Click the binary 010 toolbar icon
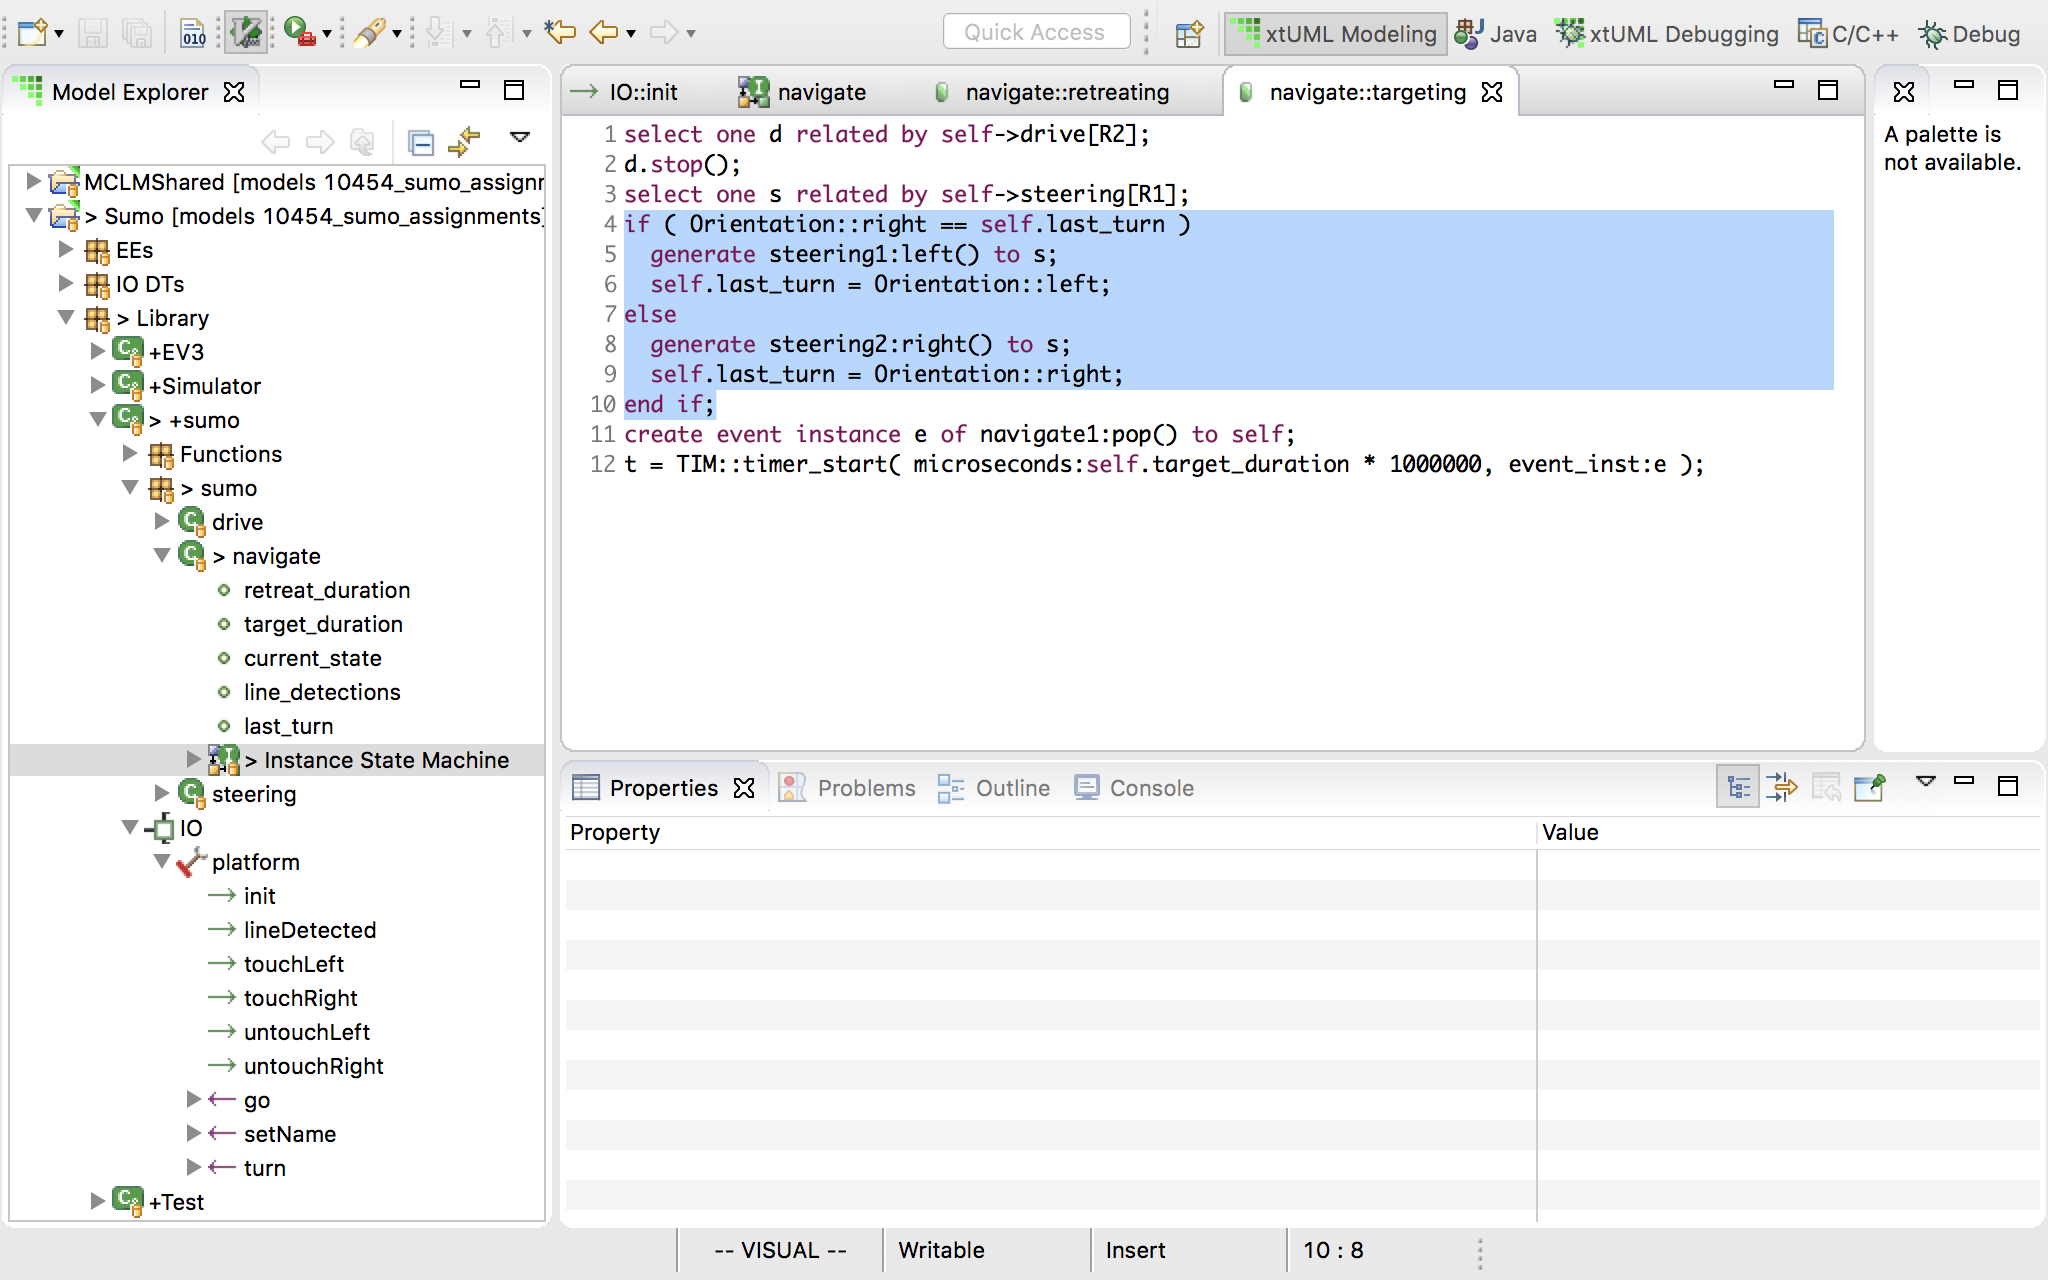Viewport: 2048px width, 1280px height. 193,33
